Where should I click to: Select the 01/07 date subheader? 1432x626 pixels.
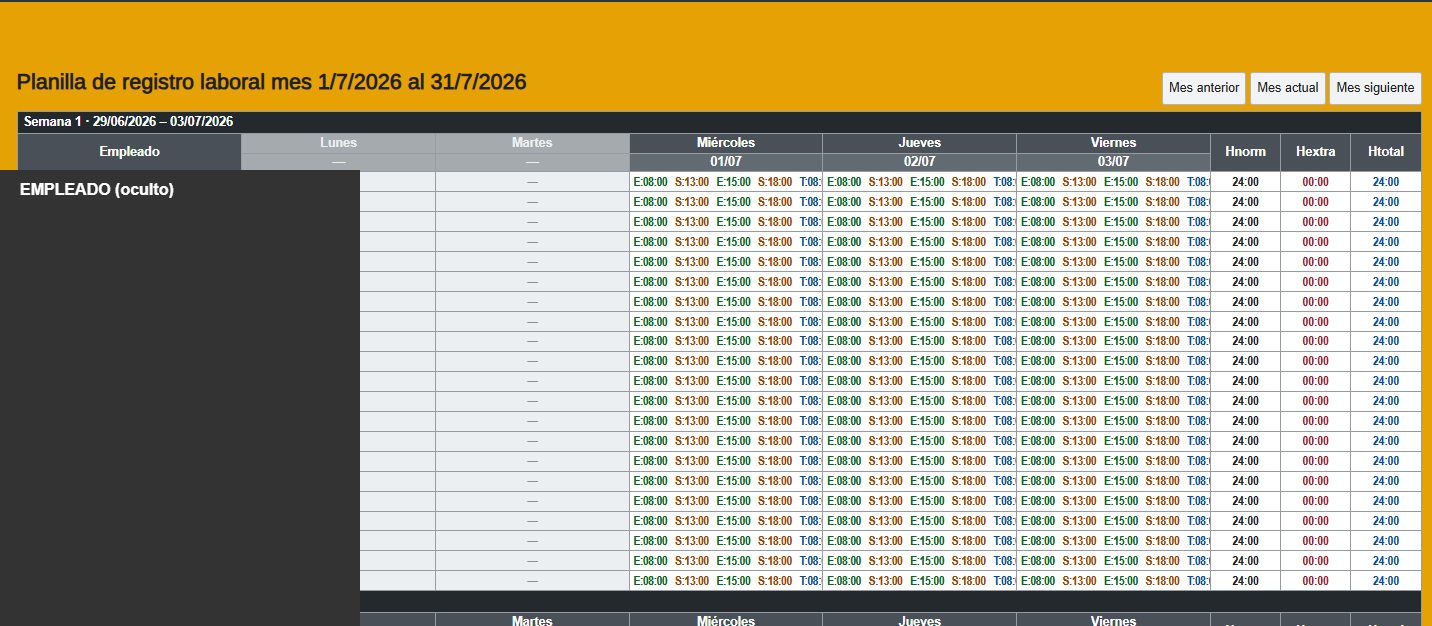point(726,162)
